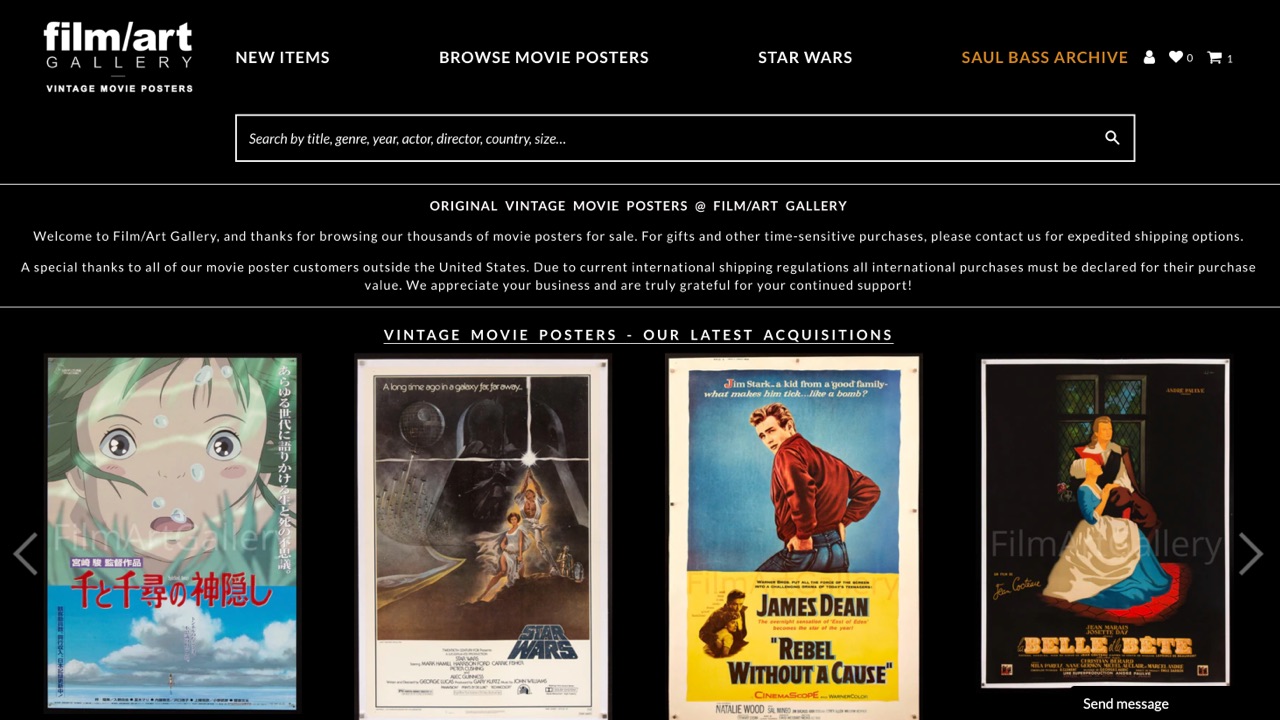Open the Star Wars menu

pyautogui.click(x=805, y=58)
